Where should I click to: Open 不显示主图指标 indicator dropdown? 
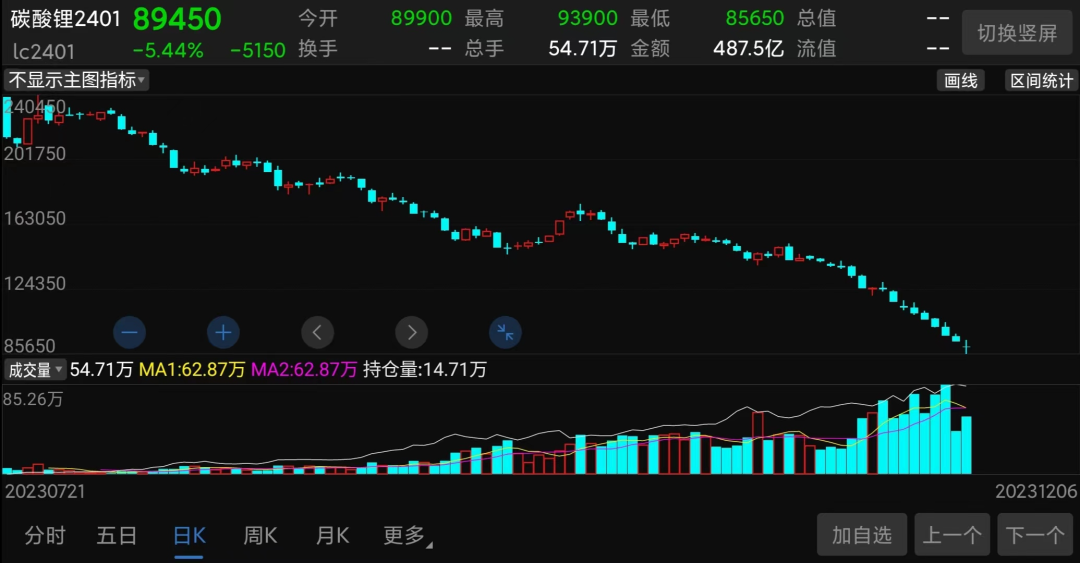[76, 80]
